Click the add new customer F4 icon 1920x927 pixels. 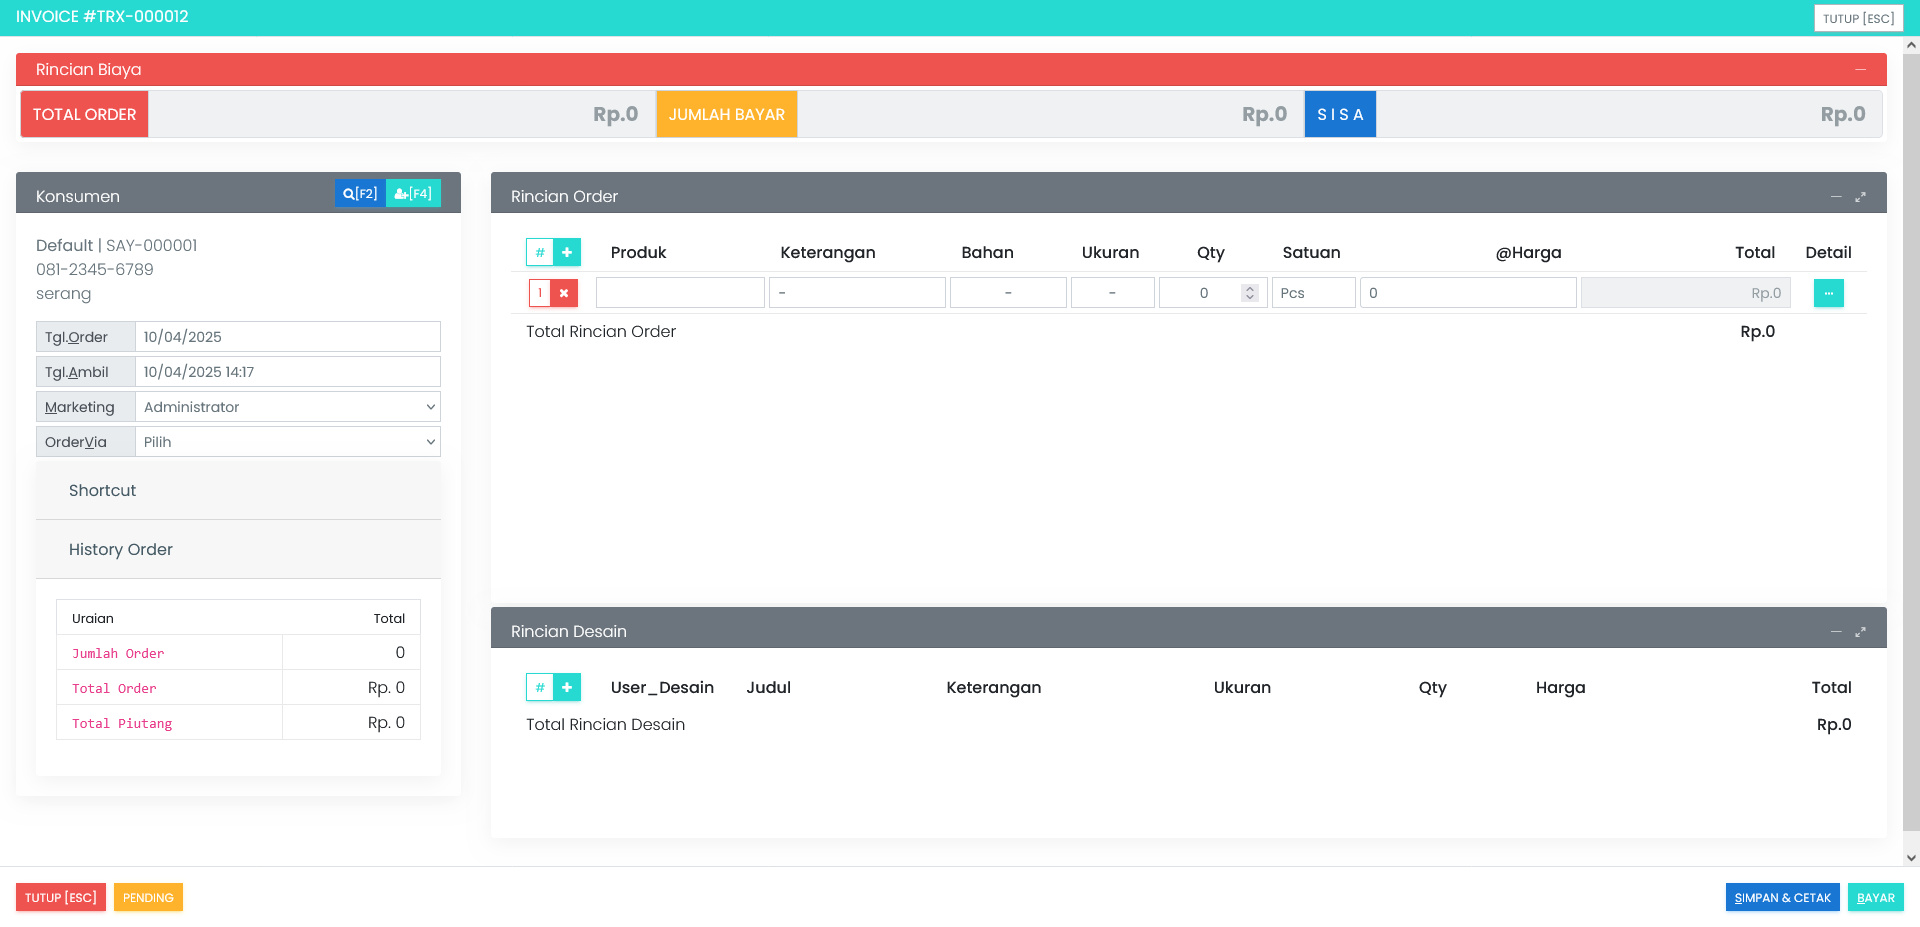(x=413, y=194)
